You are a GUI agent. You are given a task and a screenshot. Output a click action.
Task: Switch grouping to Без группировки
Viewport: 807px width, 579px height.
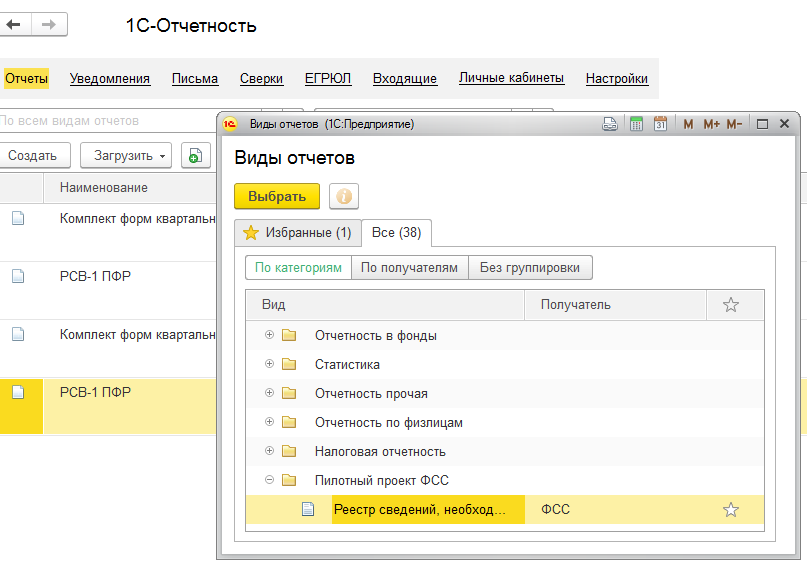(x=530, y=268)
